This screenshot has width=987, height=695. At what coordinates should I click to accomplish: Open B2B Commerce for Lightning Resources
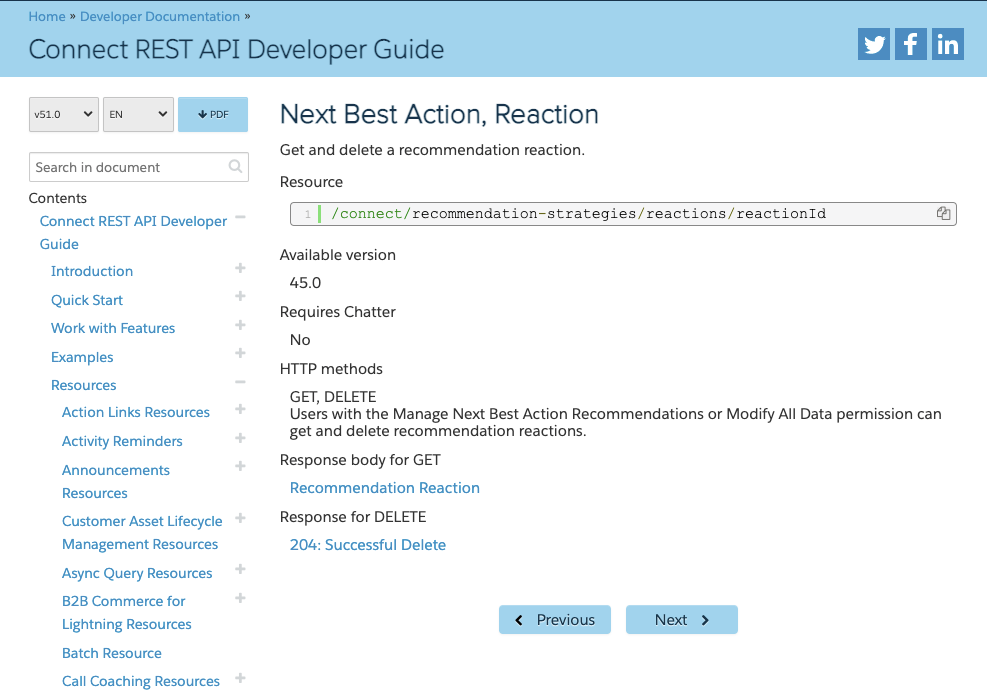coord(127,613)
